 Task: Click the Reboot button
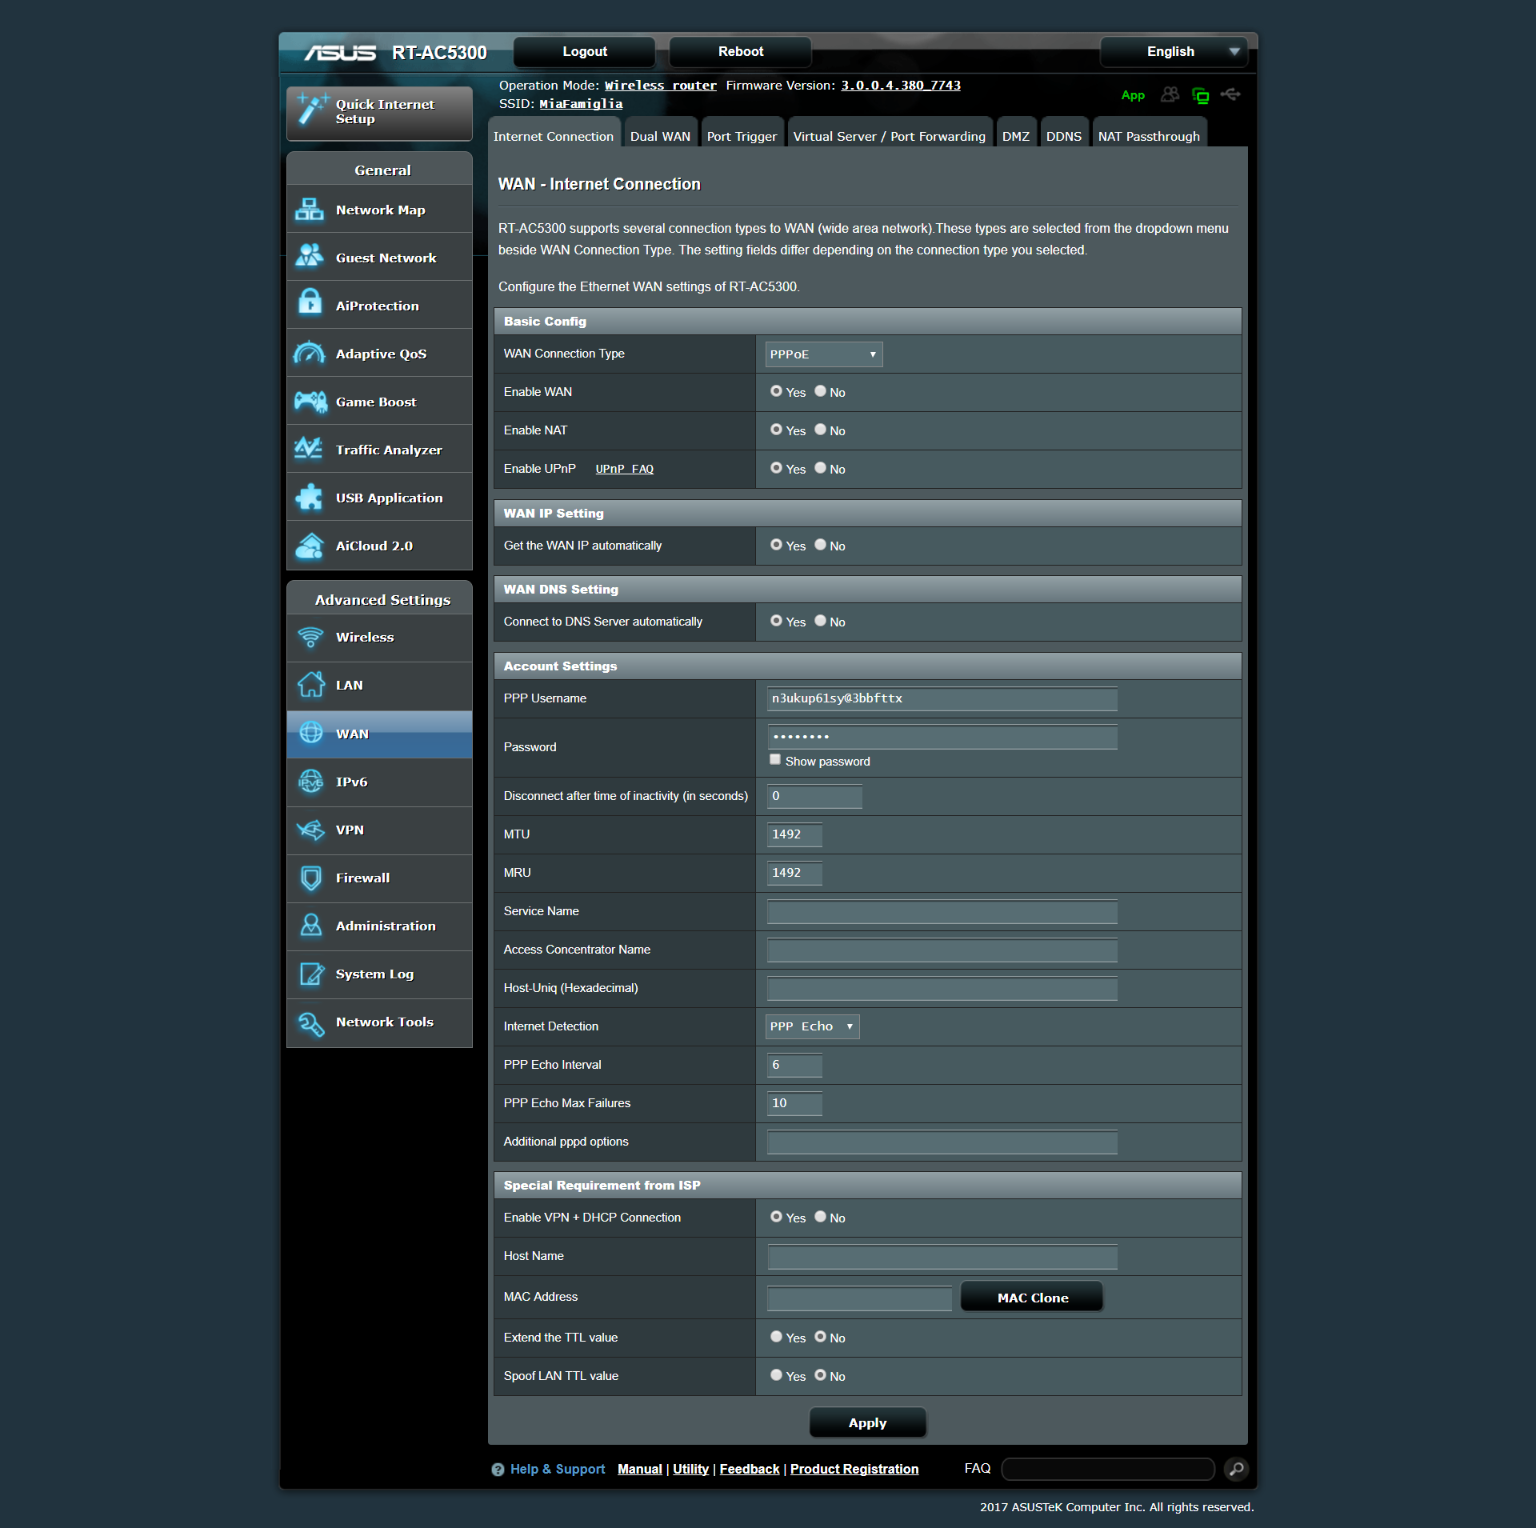tap(740, 52)
